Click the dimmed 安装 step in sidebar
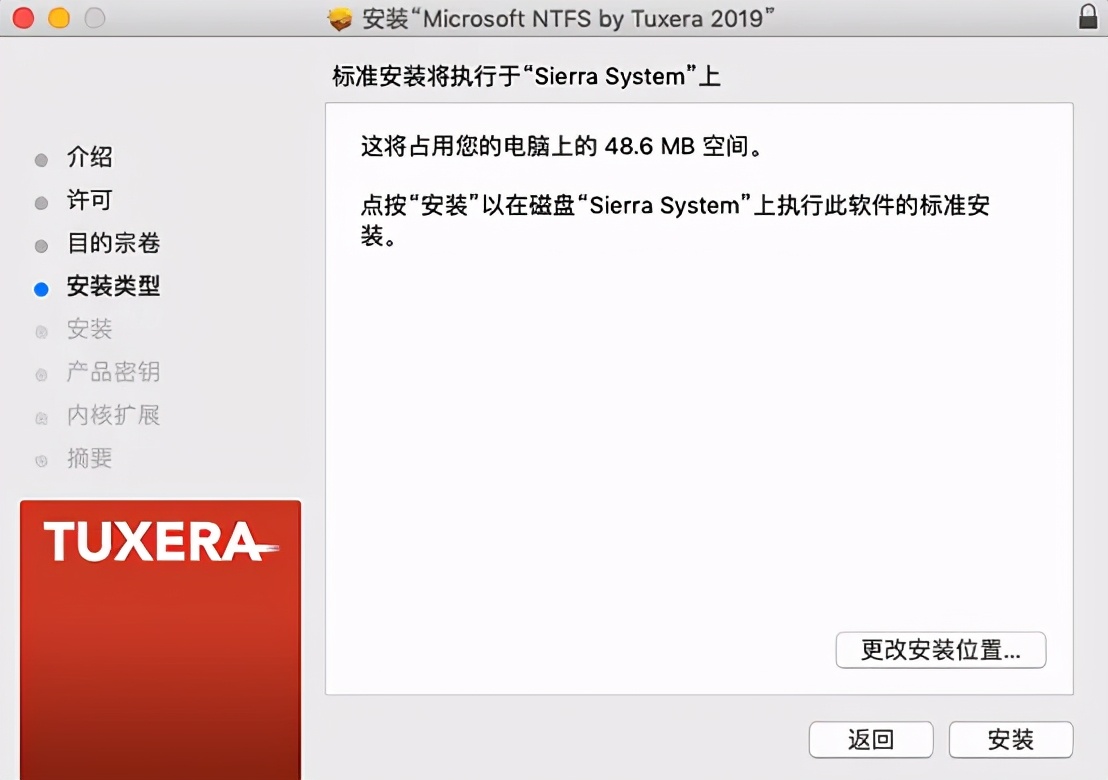 tap(90, 329)
